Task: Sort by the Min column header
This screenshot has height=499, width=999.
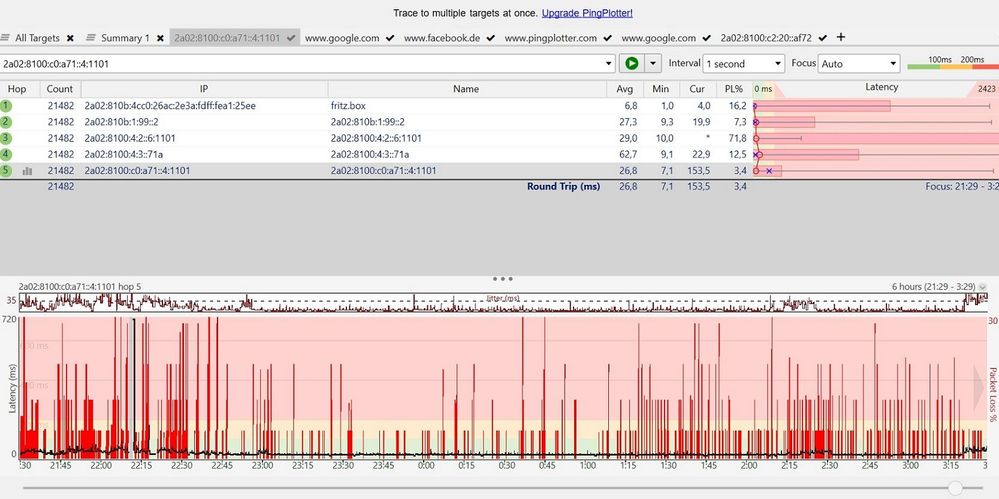Action: 661,89
